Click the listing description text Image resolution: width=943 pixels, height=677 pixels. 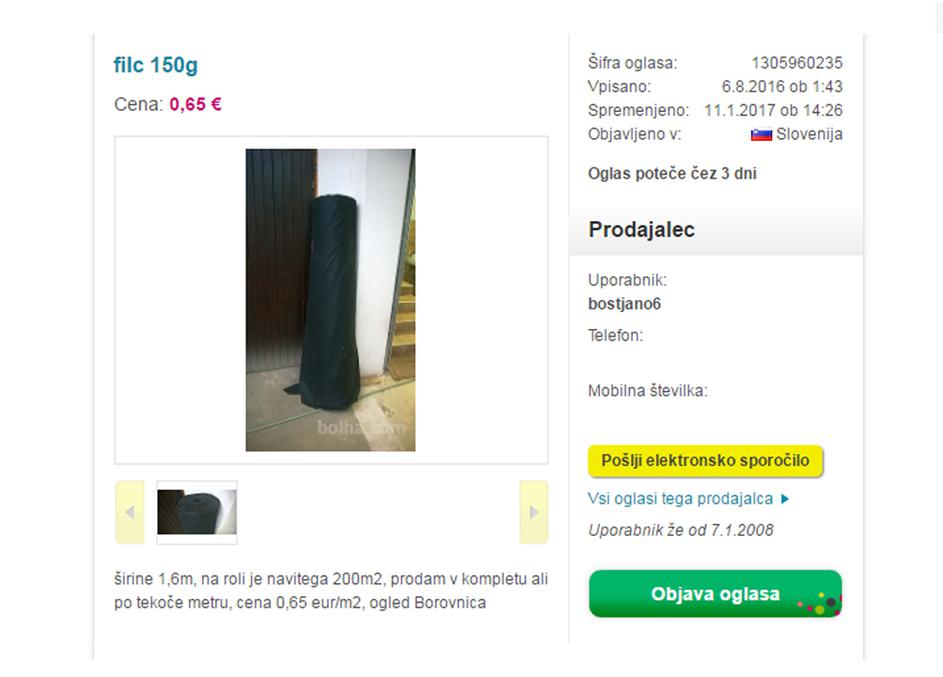[x=331, y=590]
